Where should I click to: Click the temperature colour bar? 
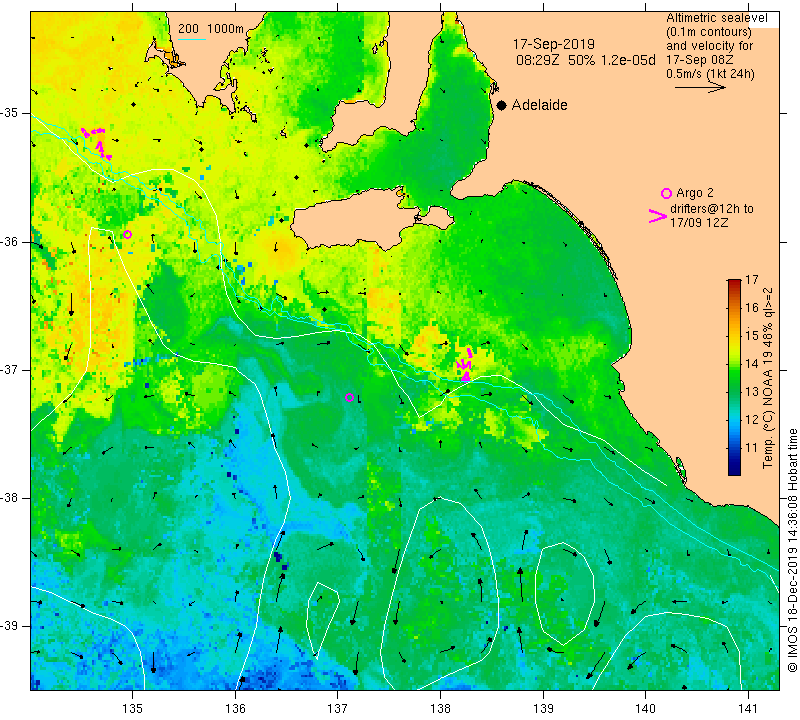point(734,377)
